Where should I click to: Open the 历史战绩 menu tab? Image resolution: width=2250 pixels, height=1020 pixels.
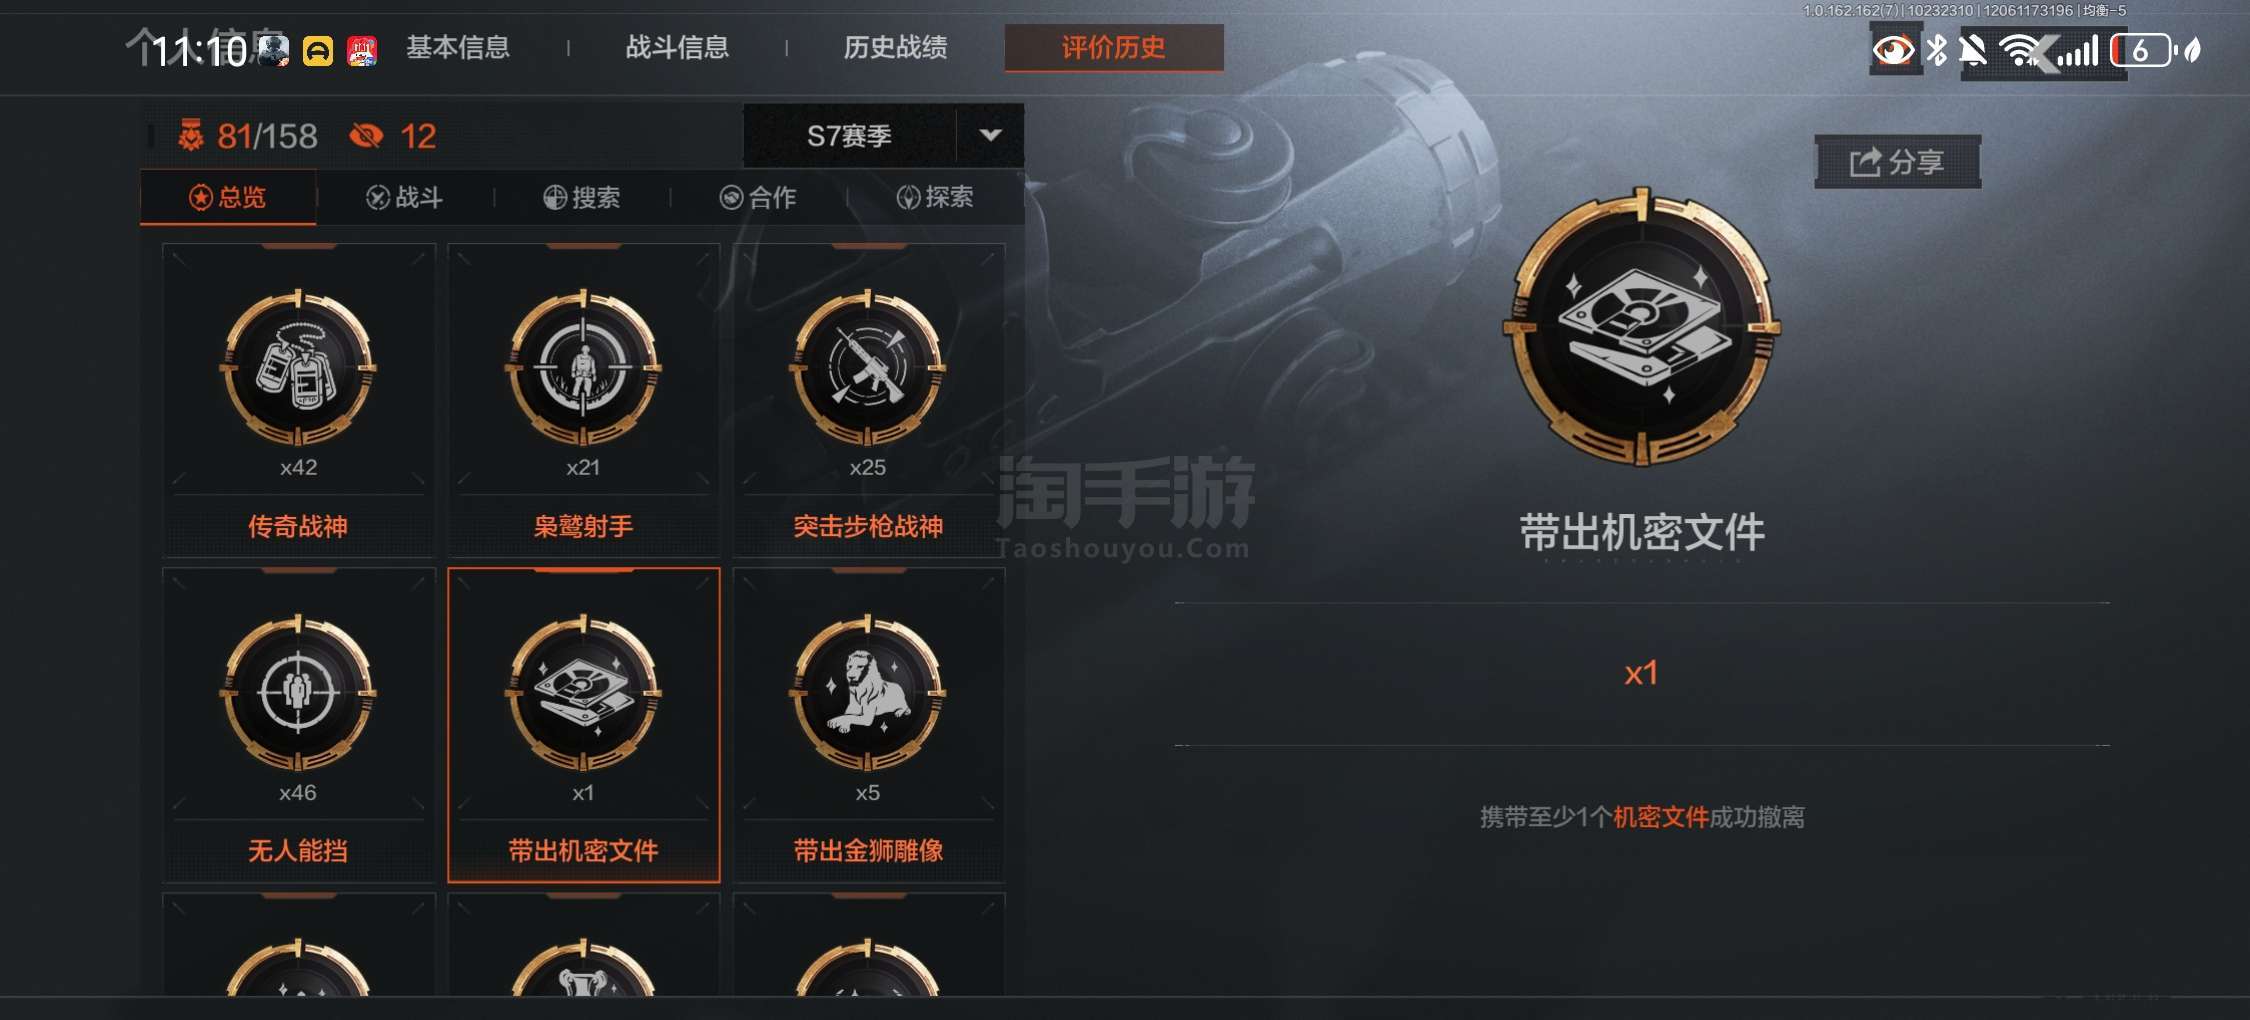click(x=895, y=47)
